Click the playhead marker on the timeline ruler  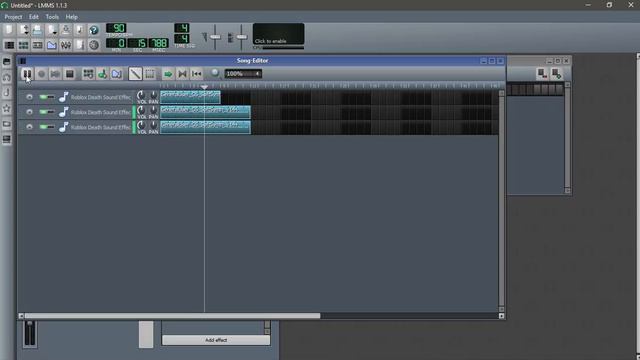point(204,87)
